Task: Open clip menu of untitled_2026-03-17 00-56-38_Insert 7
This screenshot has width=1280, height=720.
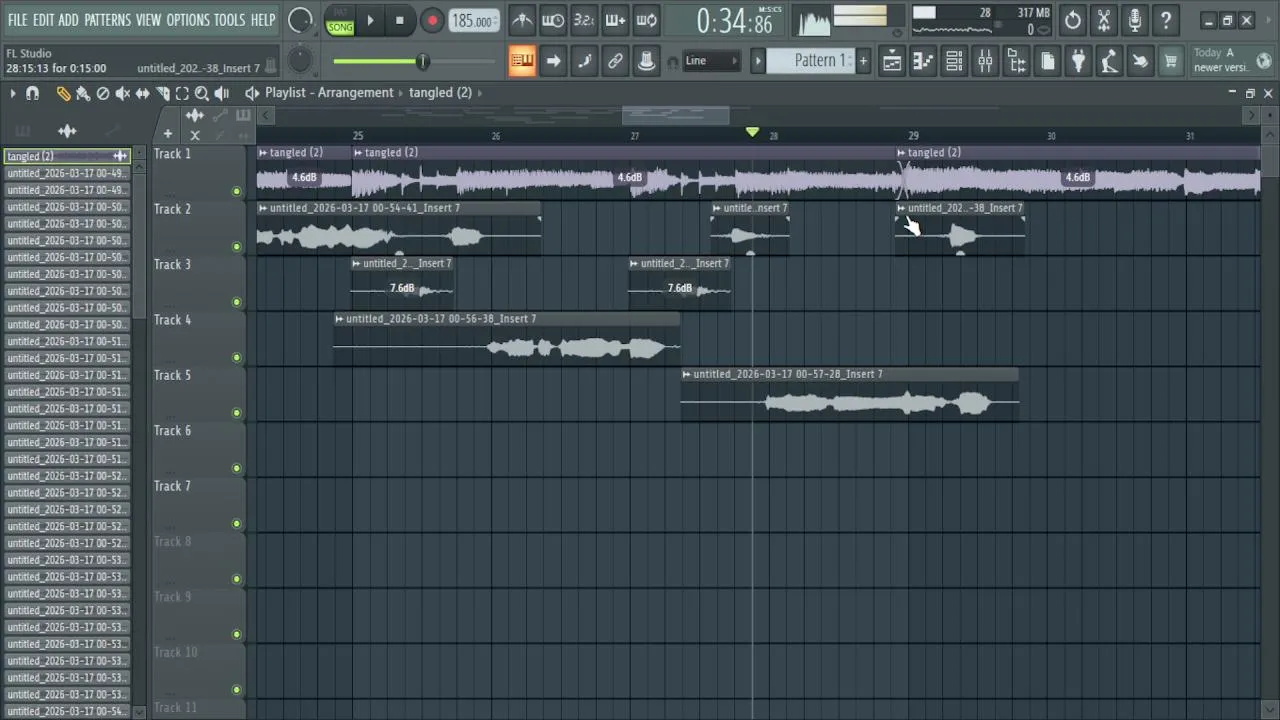Action: (339, 319)
